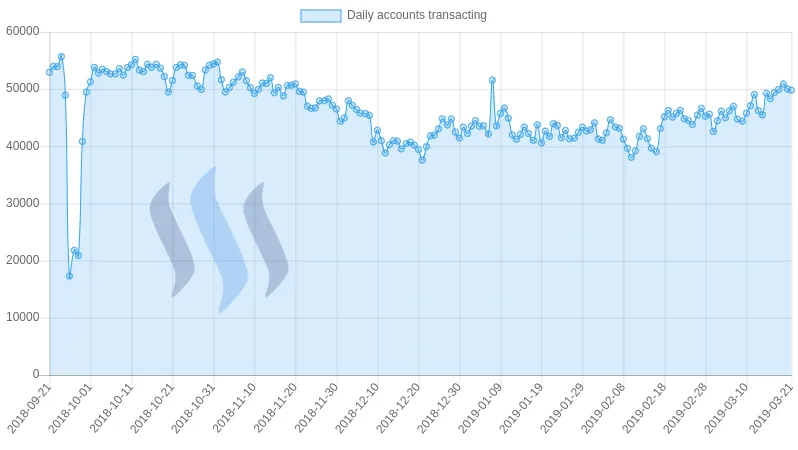Click the 2018-09-21 x-axis date label
The width and height of the screenshot is (798, 450).
click(30, 410)
